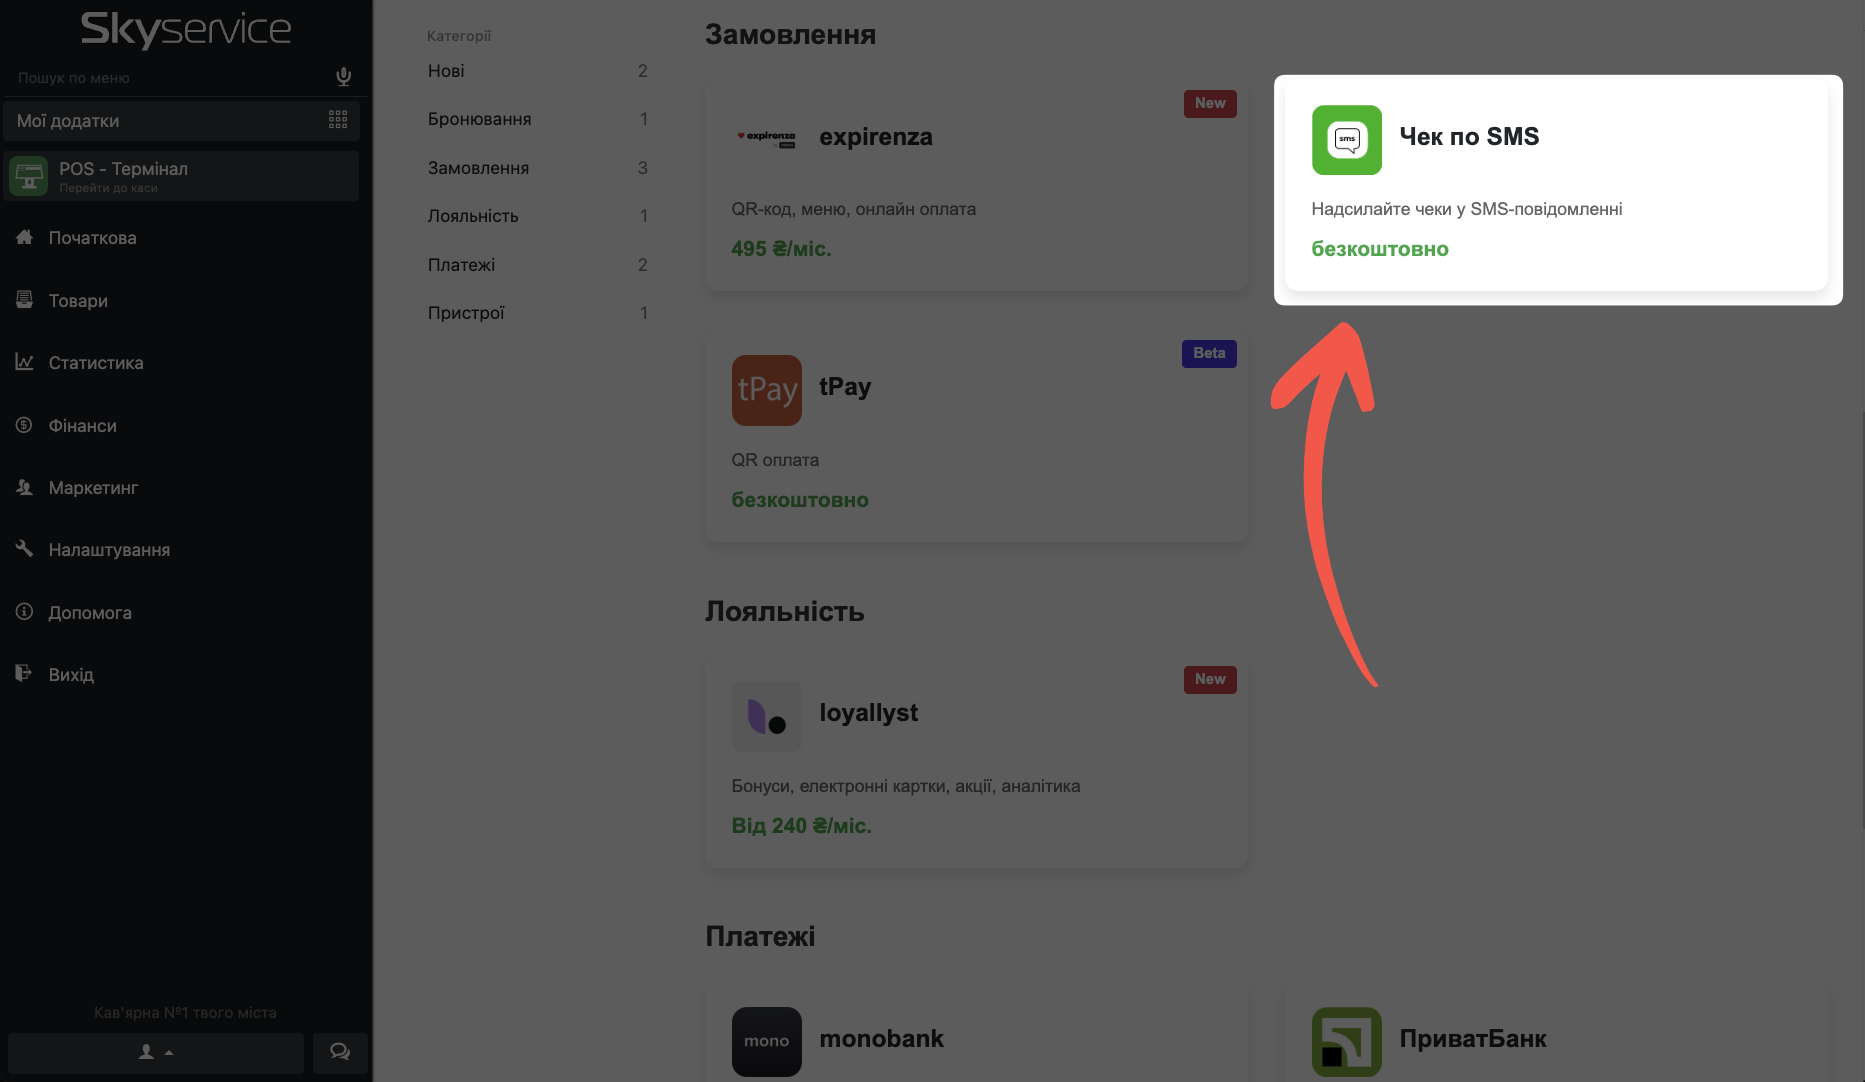Click the loyallyst app logo

pos(766,716)
